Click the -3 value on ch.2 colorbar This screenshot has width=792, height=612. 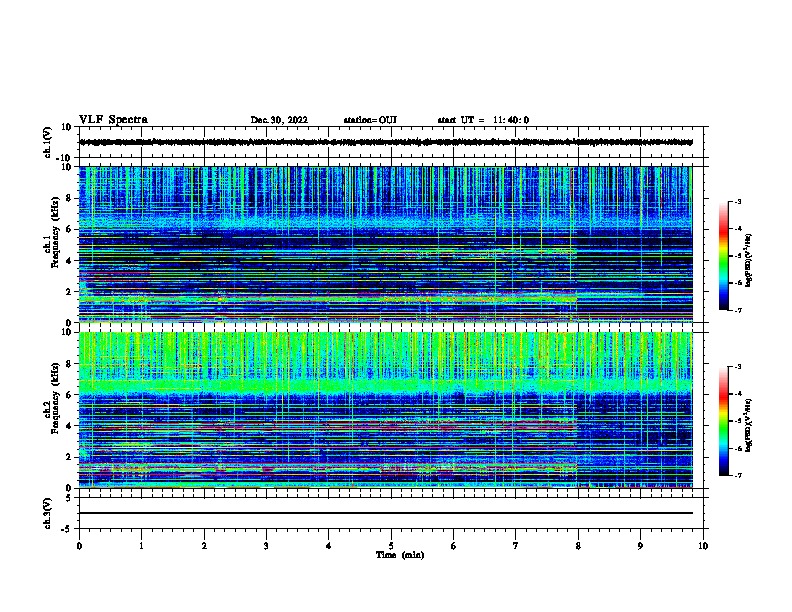[737, 367]
